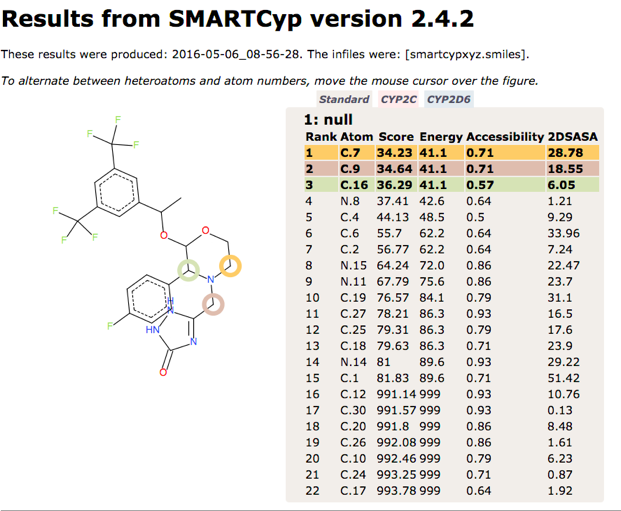Click the page heading 'Results from SMARTCyp version 2.4.2'
Image resolution: width=621 pixels, height=511 pixels.
pos(237,18)
